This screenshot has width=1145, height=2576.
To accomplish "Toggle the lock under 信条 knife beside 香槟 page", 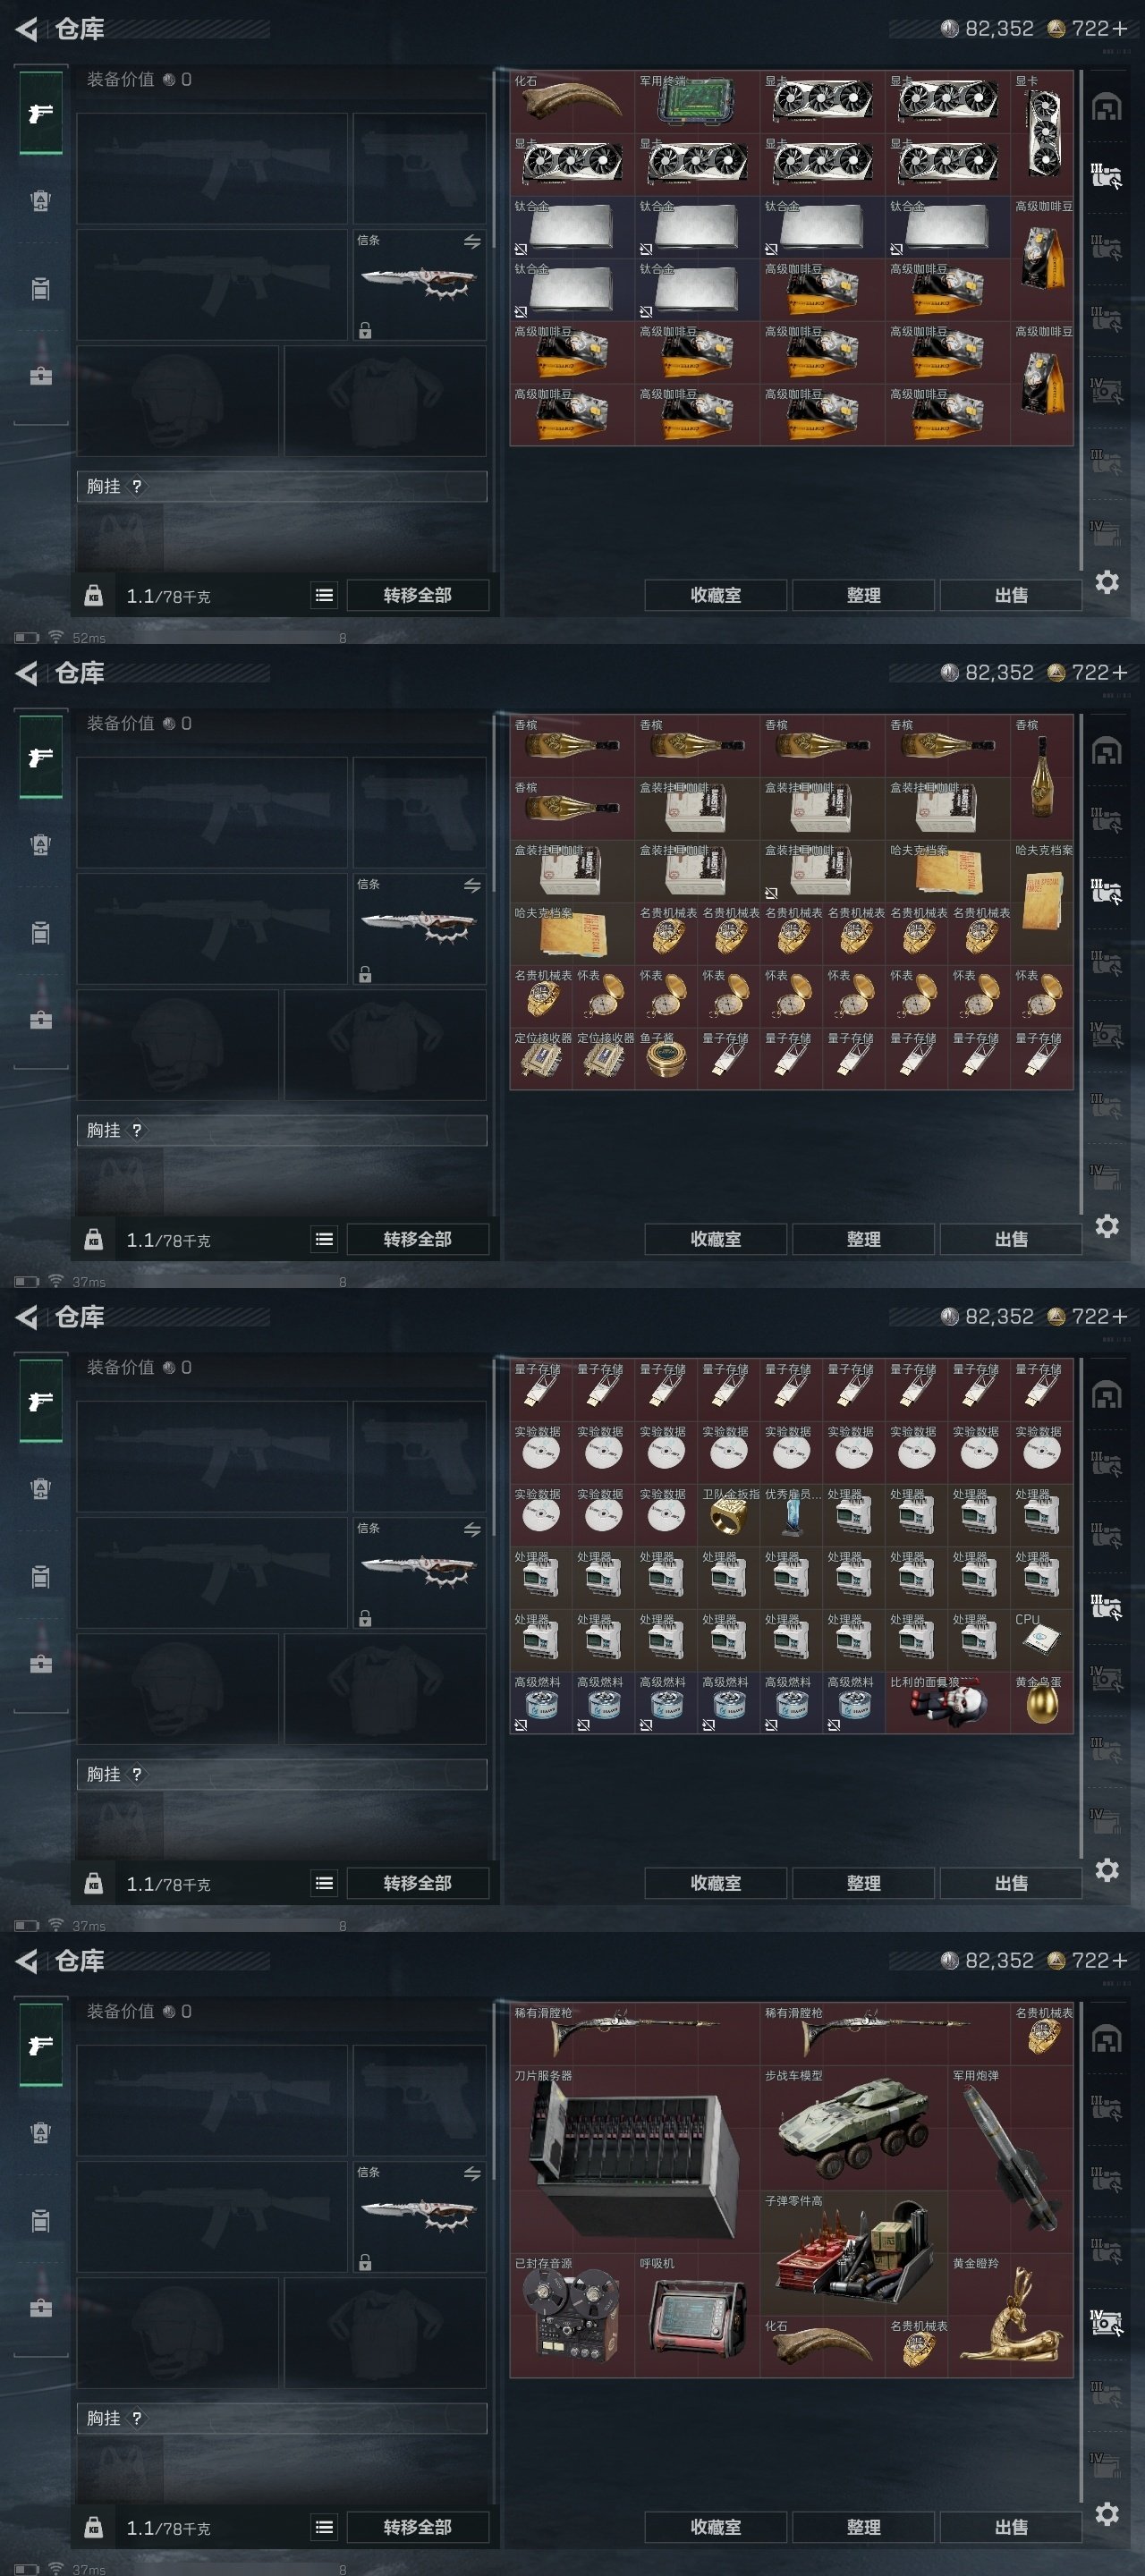I will coord(365,974).
